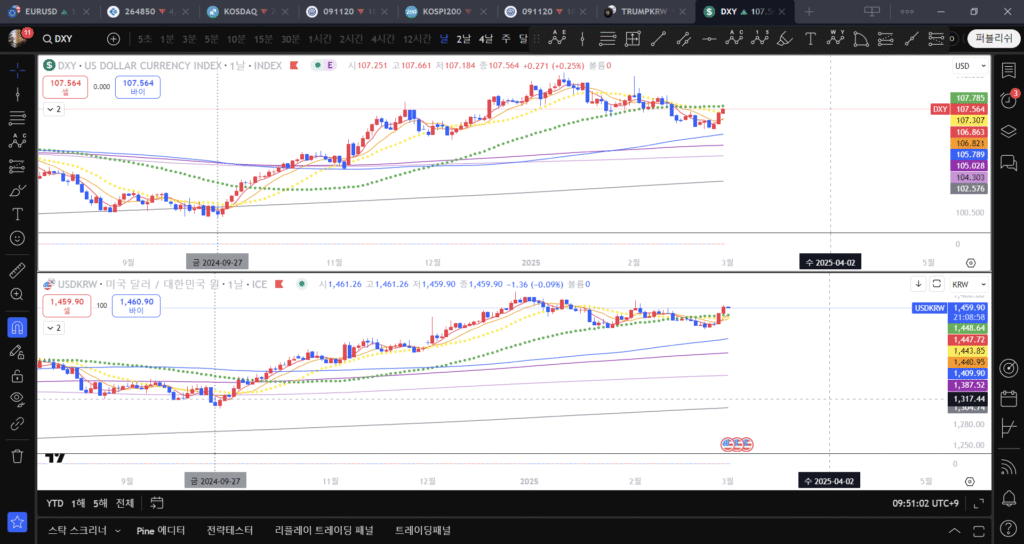Open the 트레이딩패널 tab

tap(423, 530)
